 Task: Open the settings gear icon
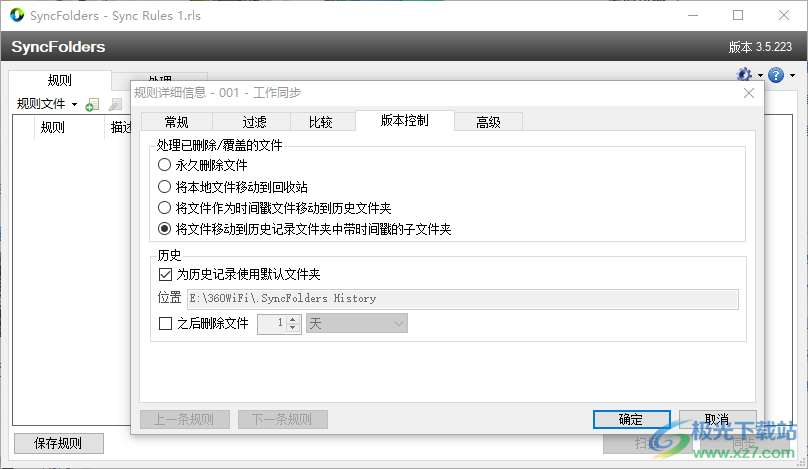click(744, 75)
